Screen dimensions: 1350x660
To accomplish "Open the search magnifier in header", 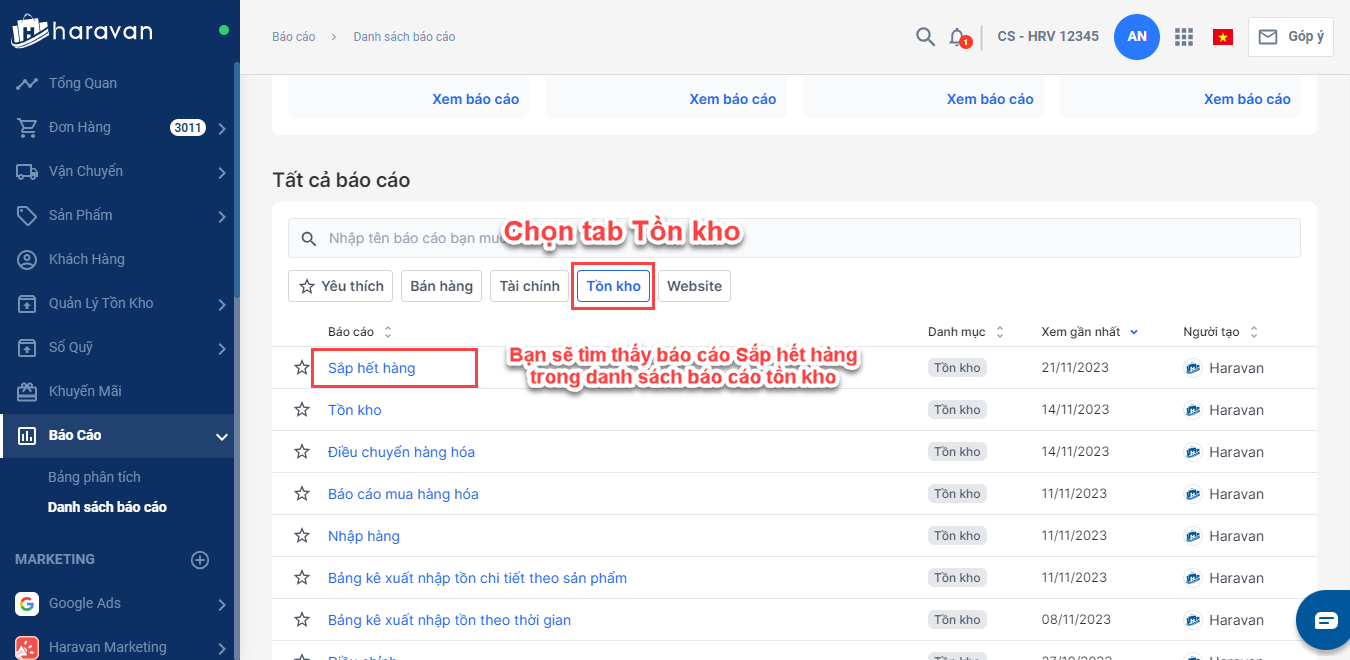I will (x=925, y=37).
